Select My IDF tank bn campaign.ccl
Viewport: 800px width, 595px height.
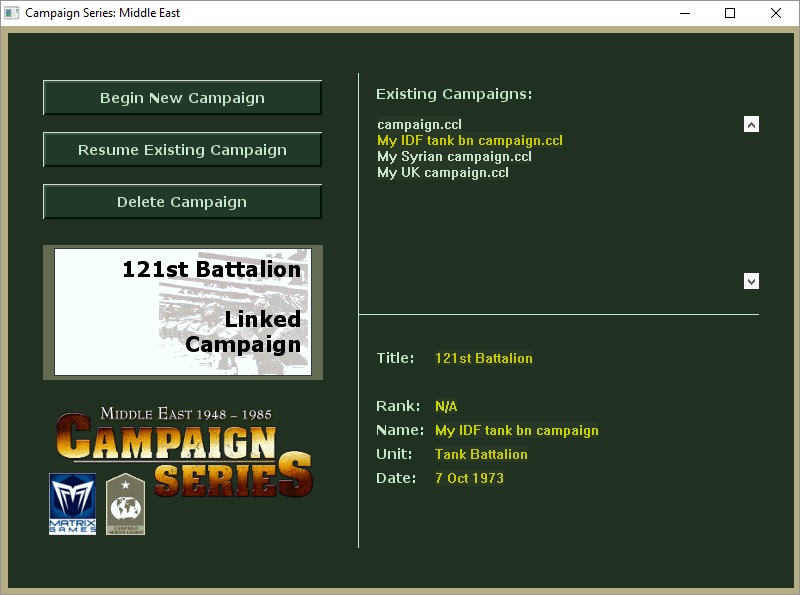tap(470, 140)
